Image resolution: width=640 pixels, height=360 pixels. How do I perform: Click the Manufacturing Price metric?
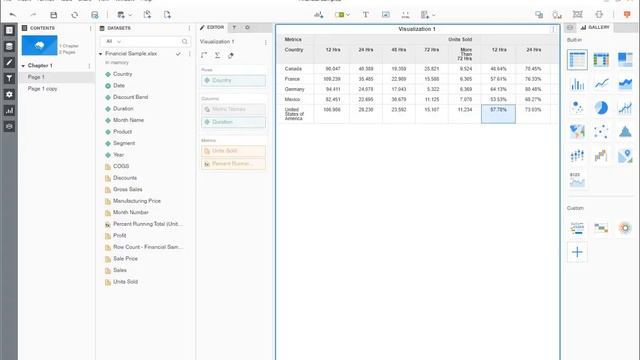[137, 201]
